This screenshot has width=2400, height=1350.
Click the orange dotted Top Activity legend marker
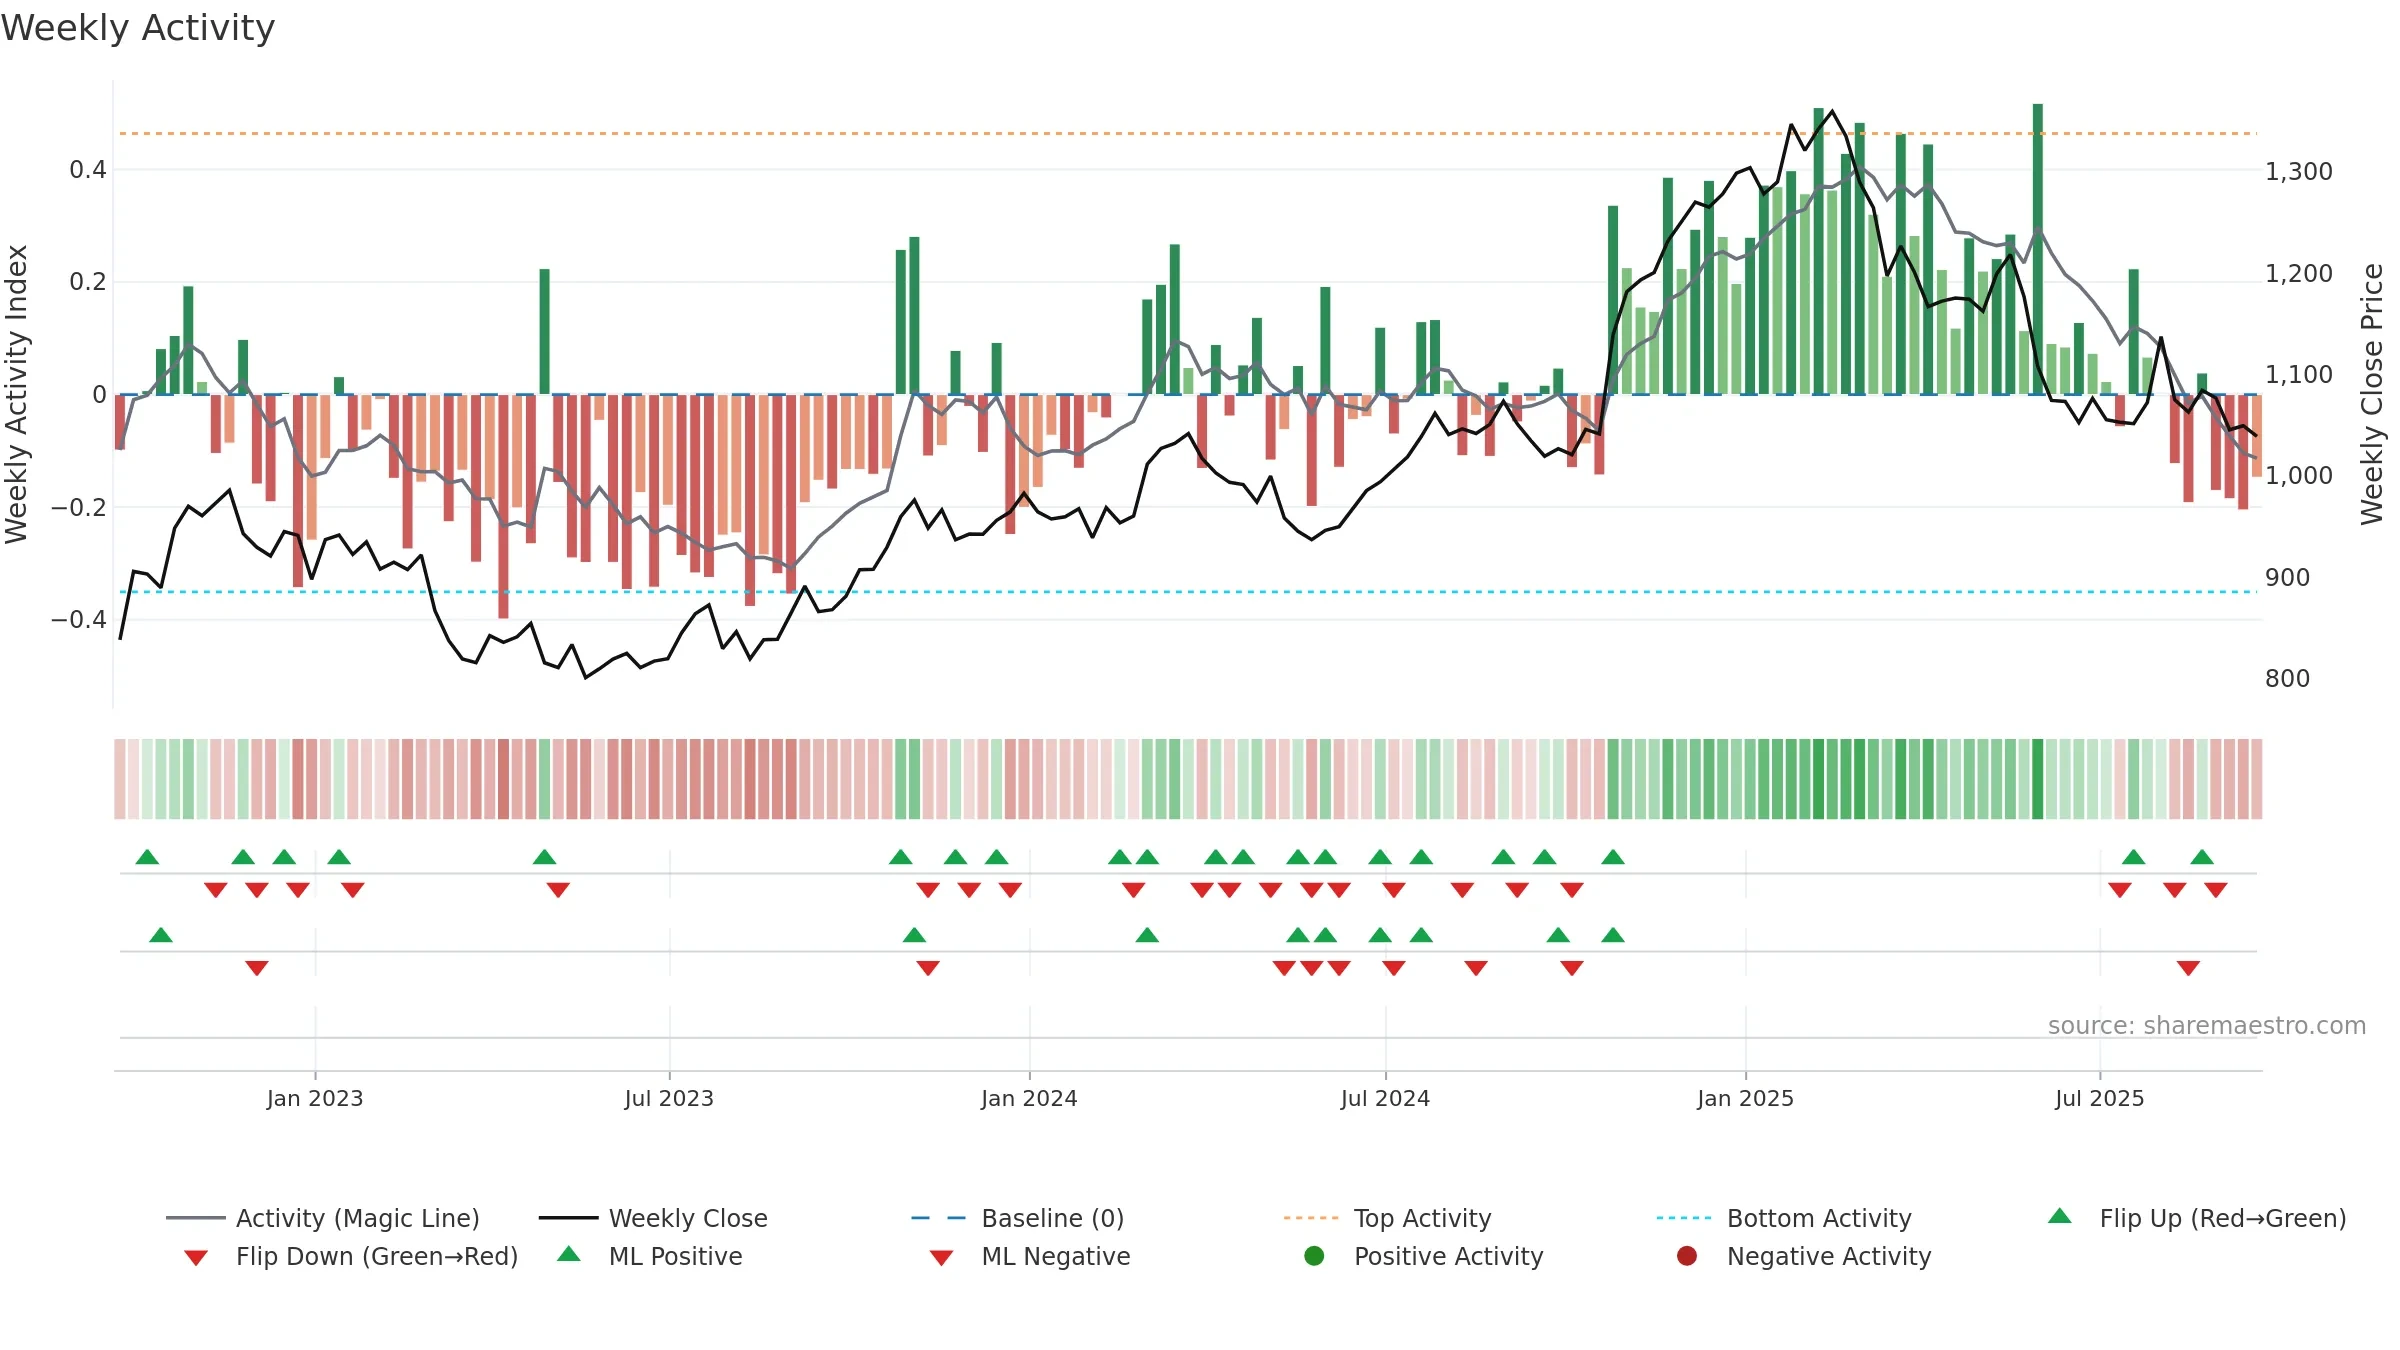[1311, 1218]
